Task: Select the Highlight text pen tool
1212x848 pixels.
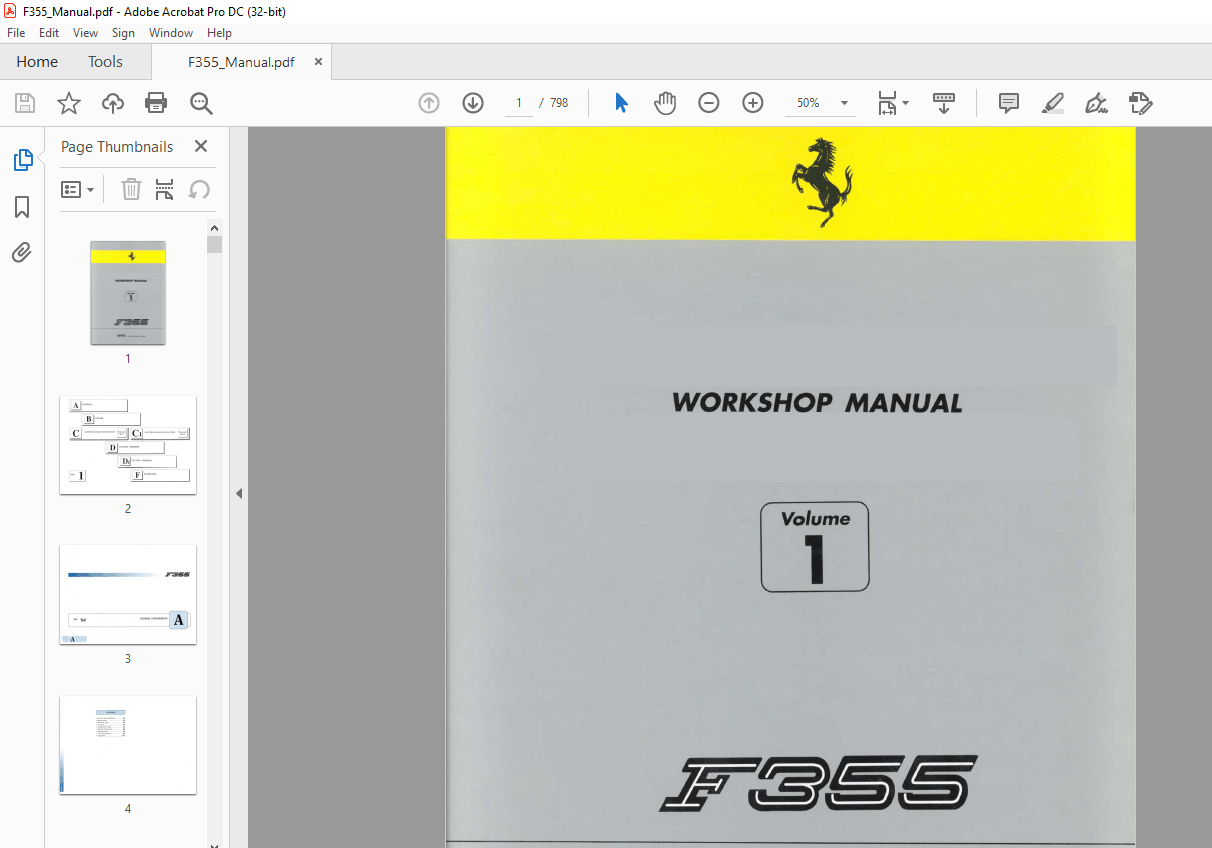Action: point(1053,103)
